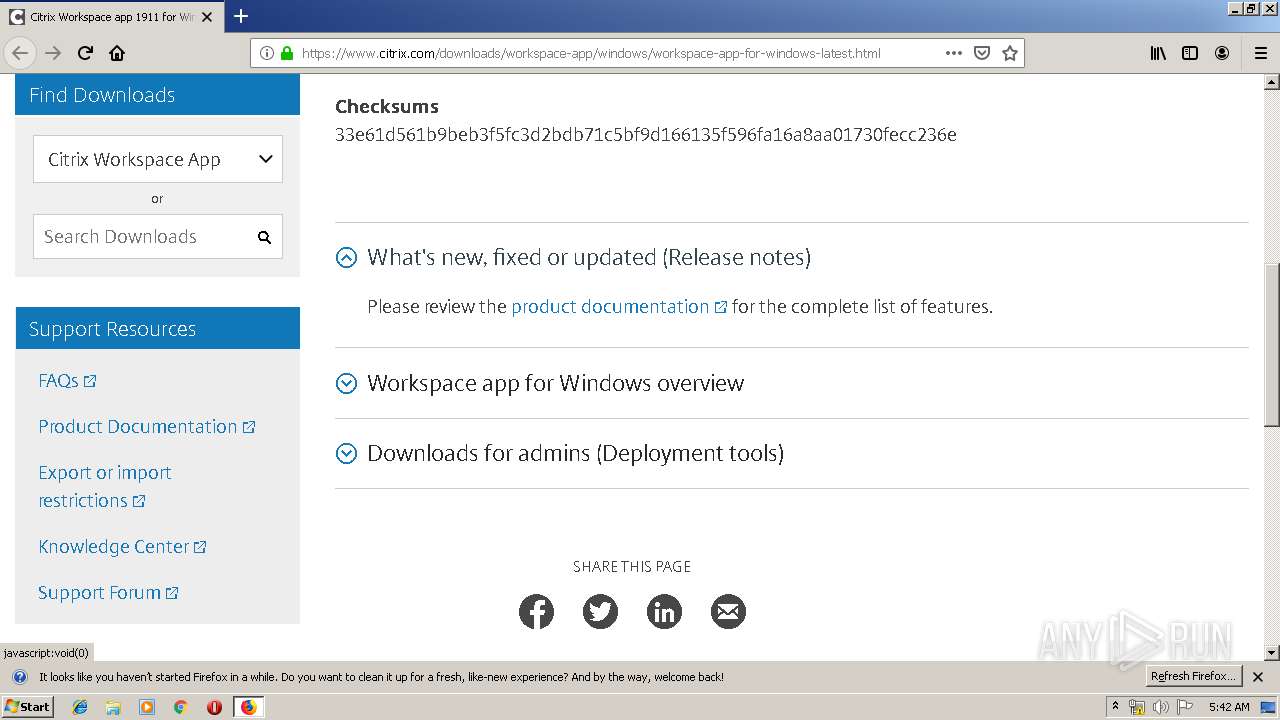Submit the Search Downloads query
This screenshot has width=1280, height=720.
pyautogui.click(x=264, y=237)
